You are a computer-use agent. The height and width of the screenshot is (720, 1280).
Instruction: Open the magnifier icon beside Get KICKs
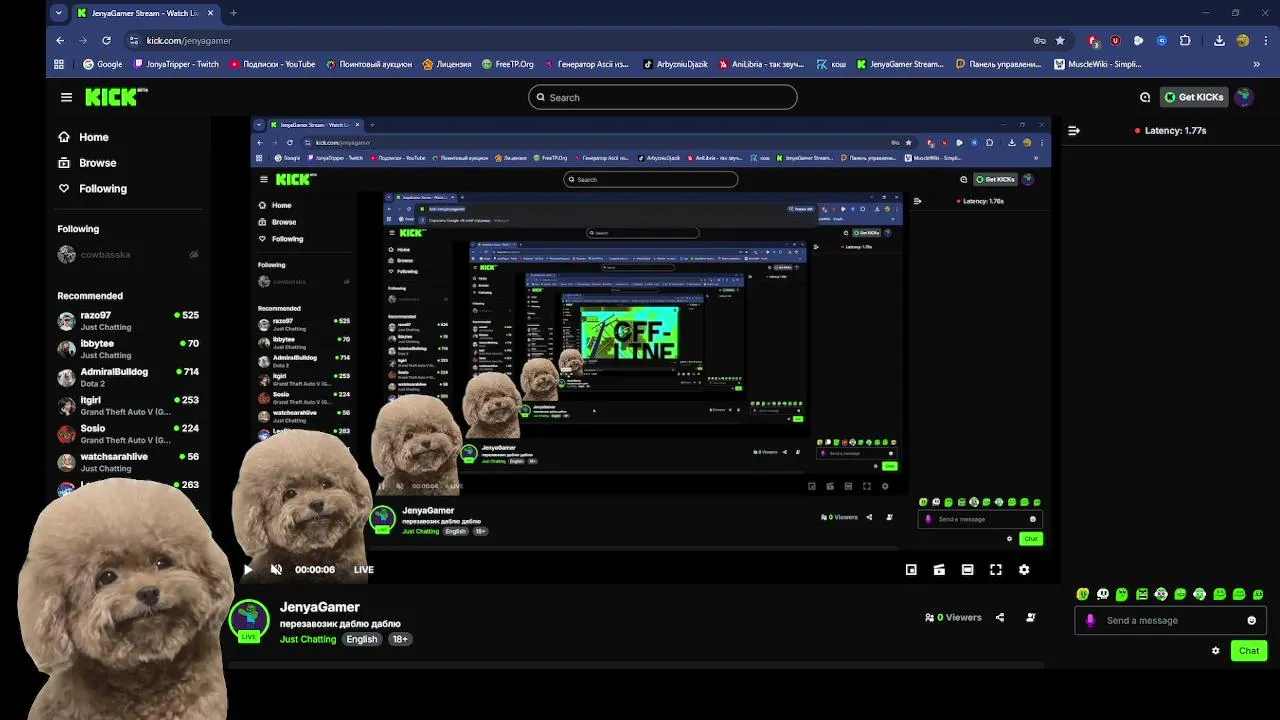click(x=1145, y=97)
